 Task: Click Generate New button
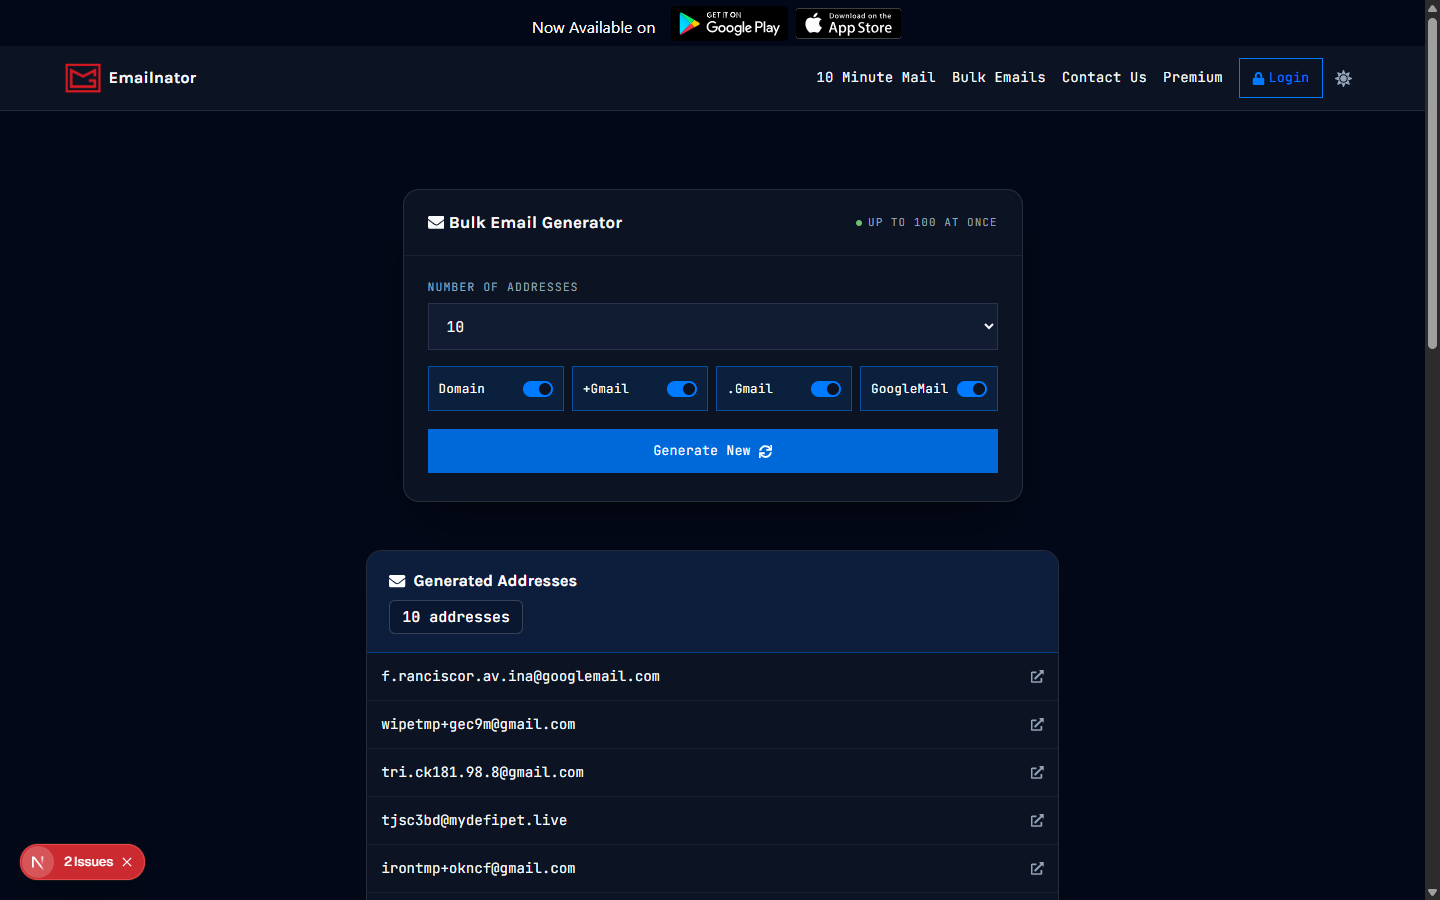pos(713,451)
